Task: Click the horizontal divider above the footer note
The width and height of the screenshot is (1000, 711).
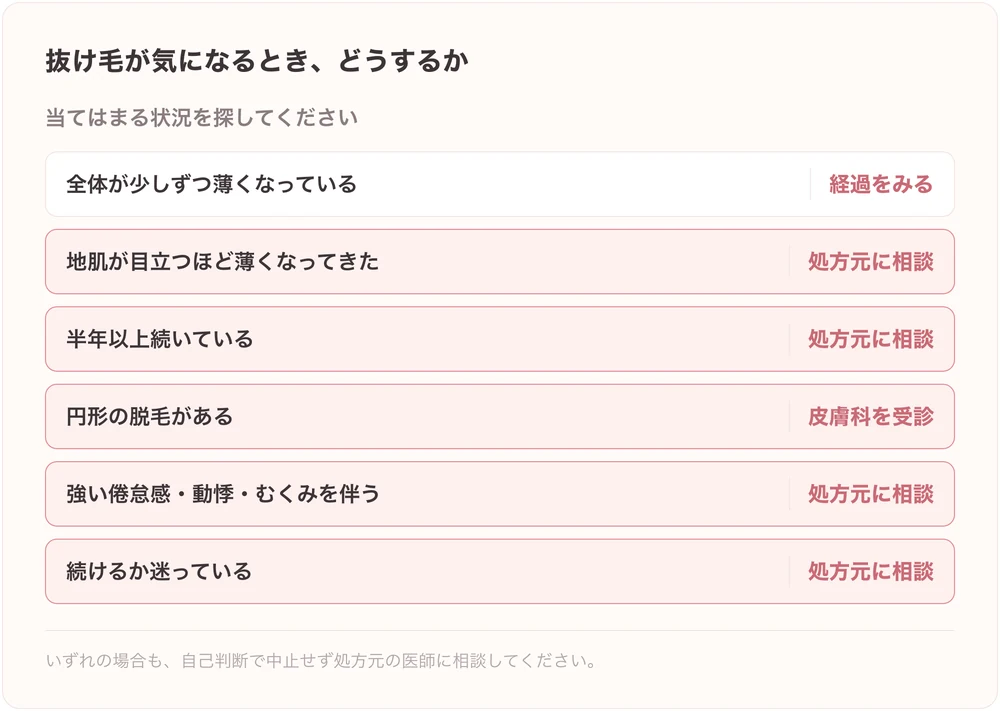Action: (500, 631)
